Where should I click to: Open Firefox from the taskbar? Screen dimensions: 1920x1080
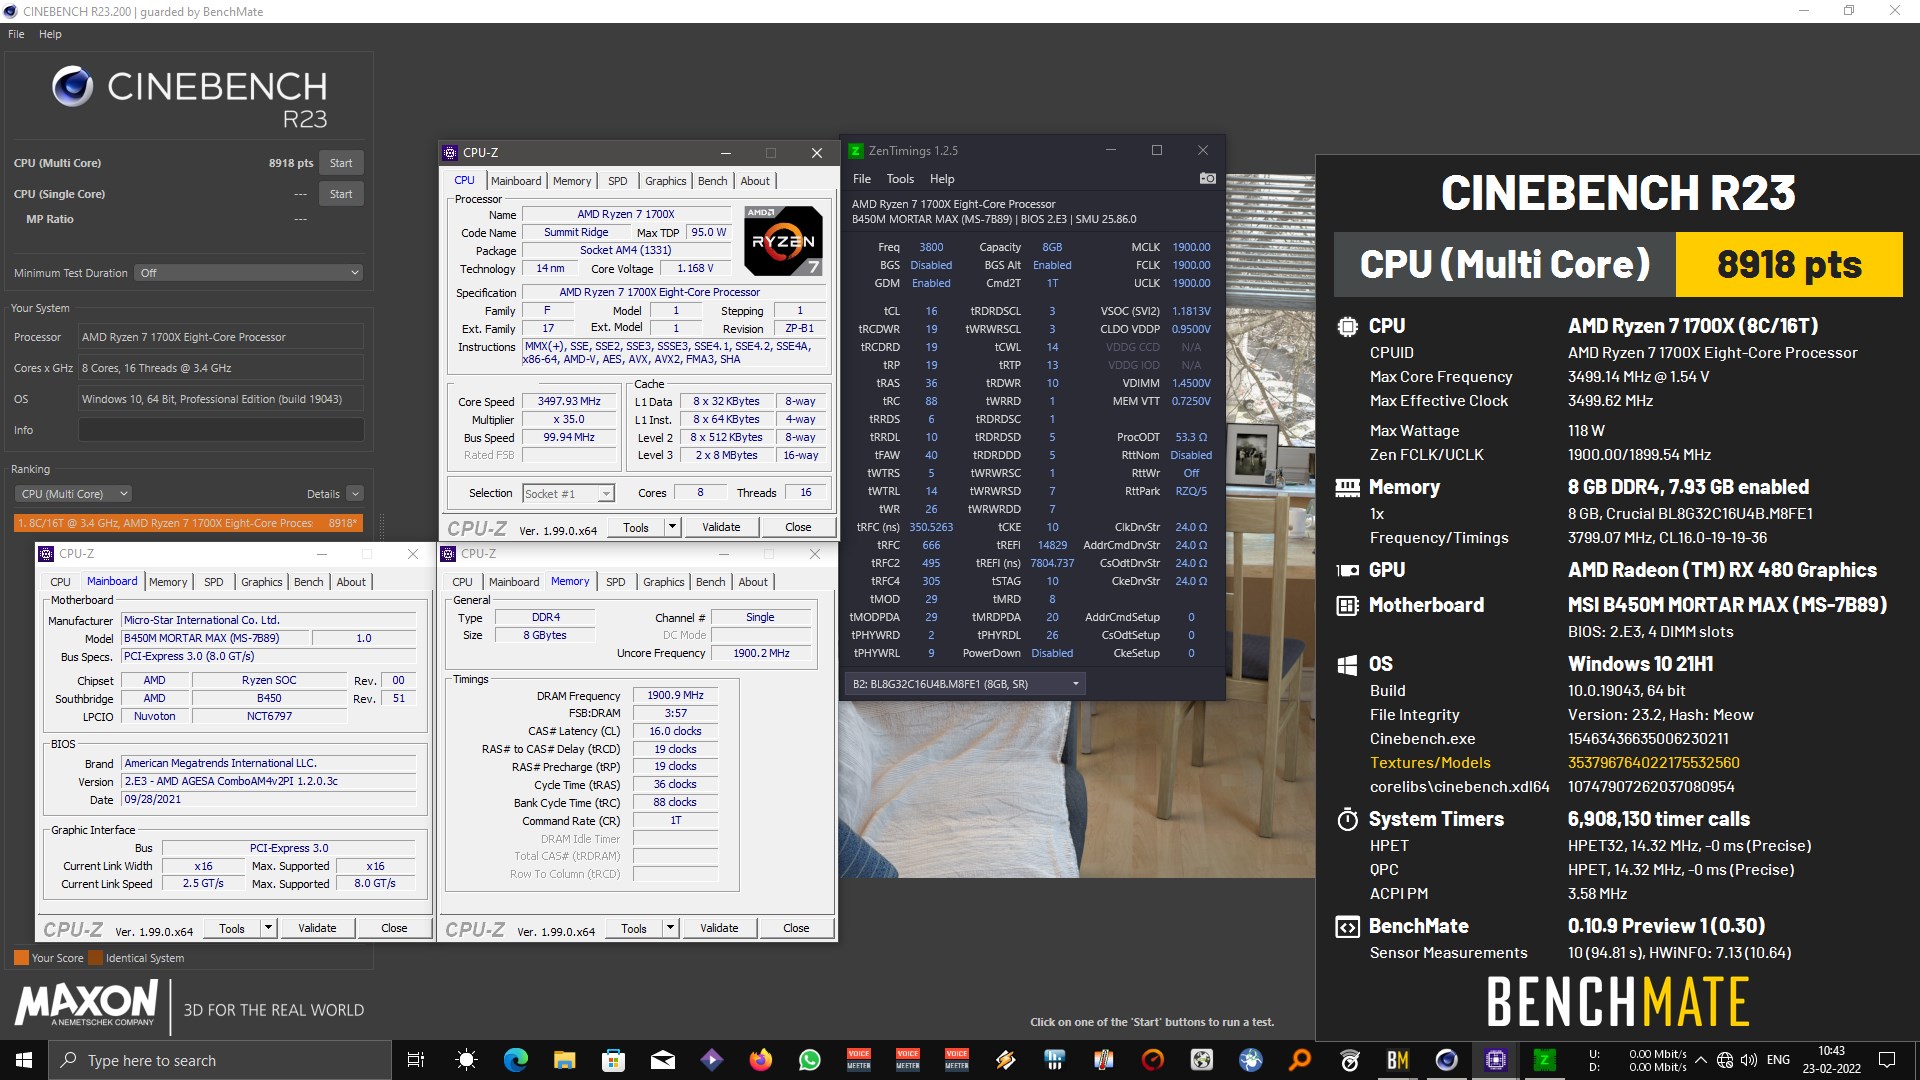[760, 1060]
